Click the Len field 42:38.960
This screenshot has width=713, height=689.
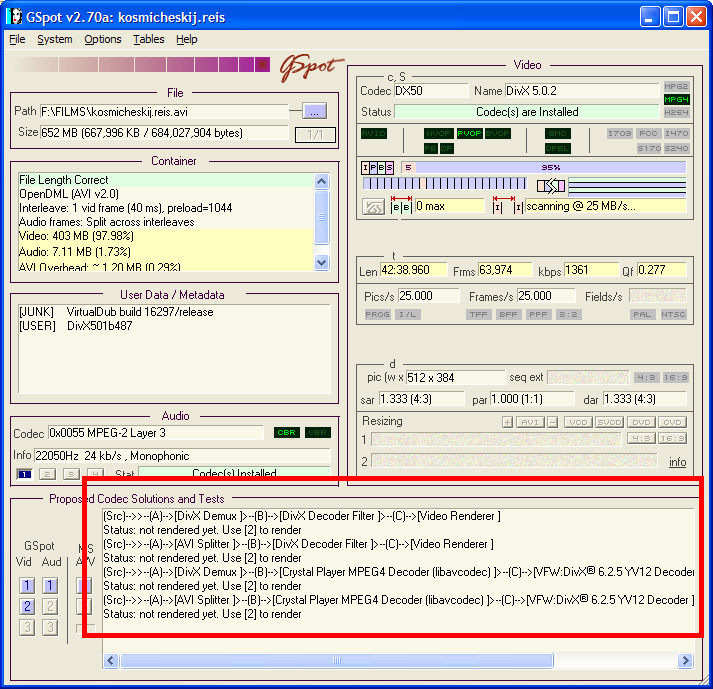coord(413,270)
